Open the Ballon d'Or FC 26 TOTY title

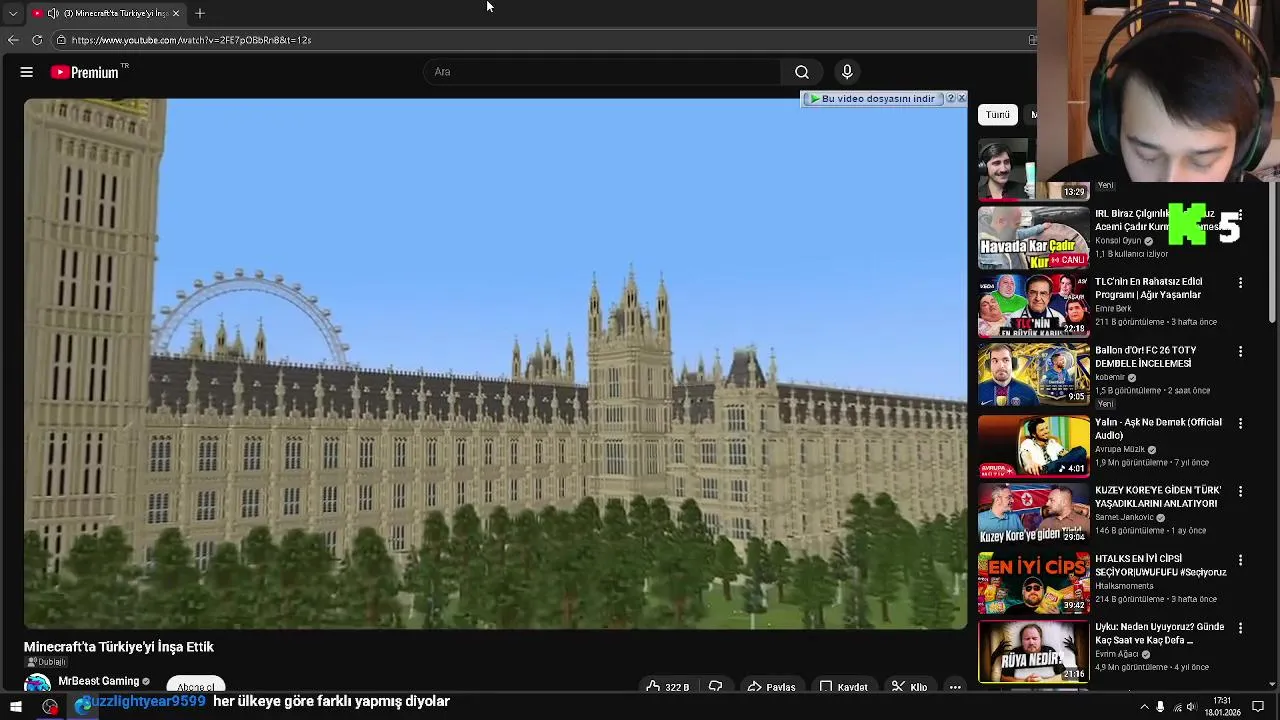click(1145, 357)
